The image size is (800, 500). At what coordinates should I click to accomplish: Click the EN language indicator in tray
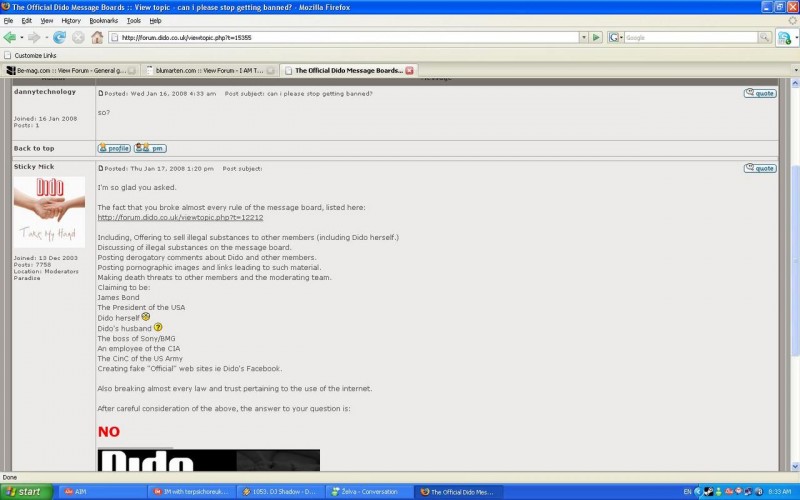[x=687, y=492]
